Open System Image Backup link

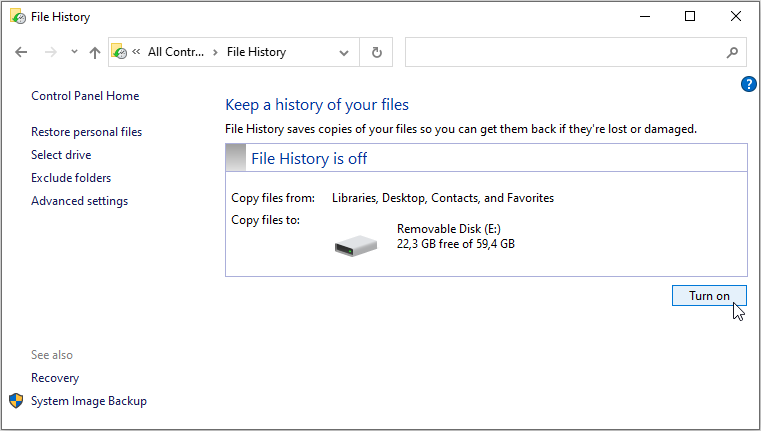click(x=89, y=401)
